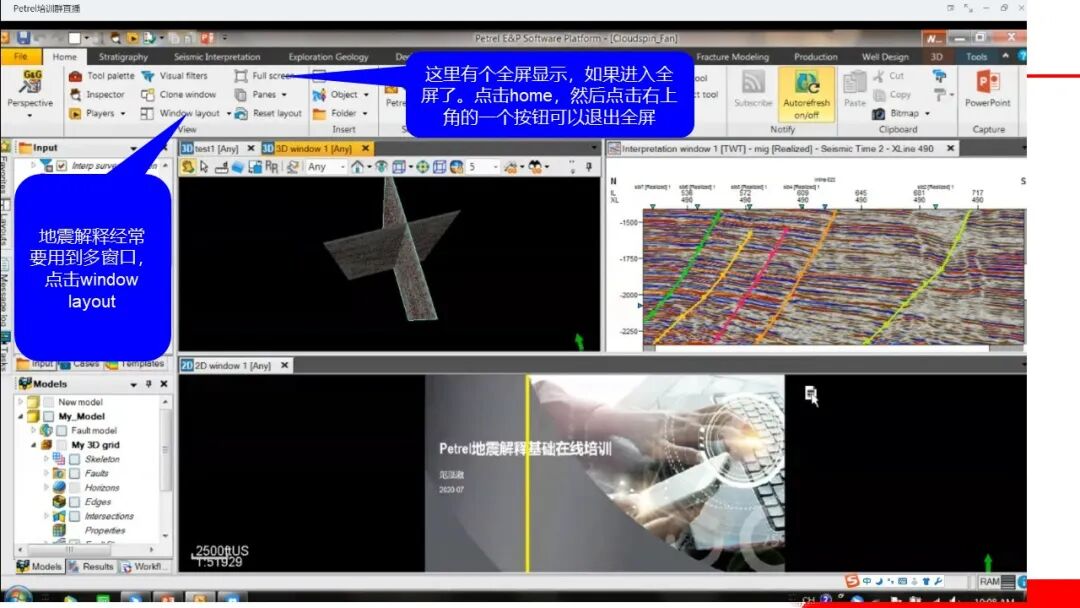Click the Copy icon
The image size is (1080, 608).
point(879,94)
